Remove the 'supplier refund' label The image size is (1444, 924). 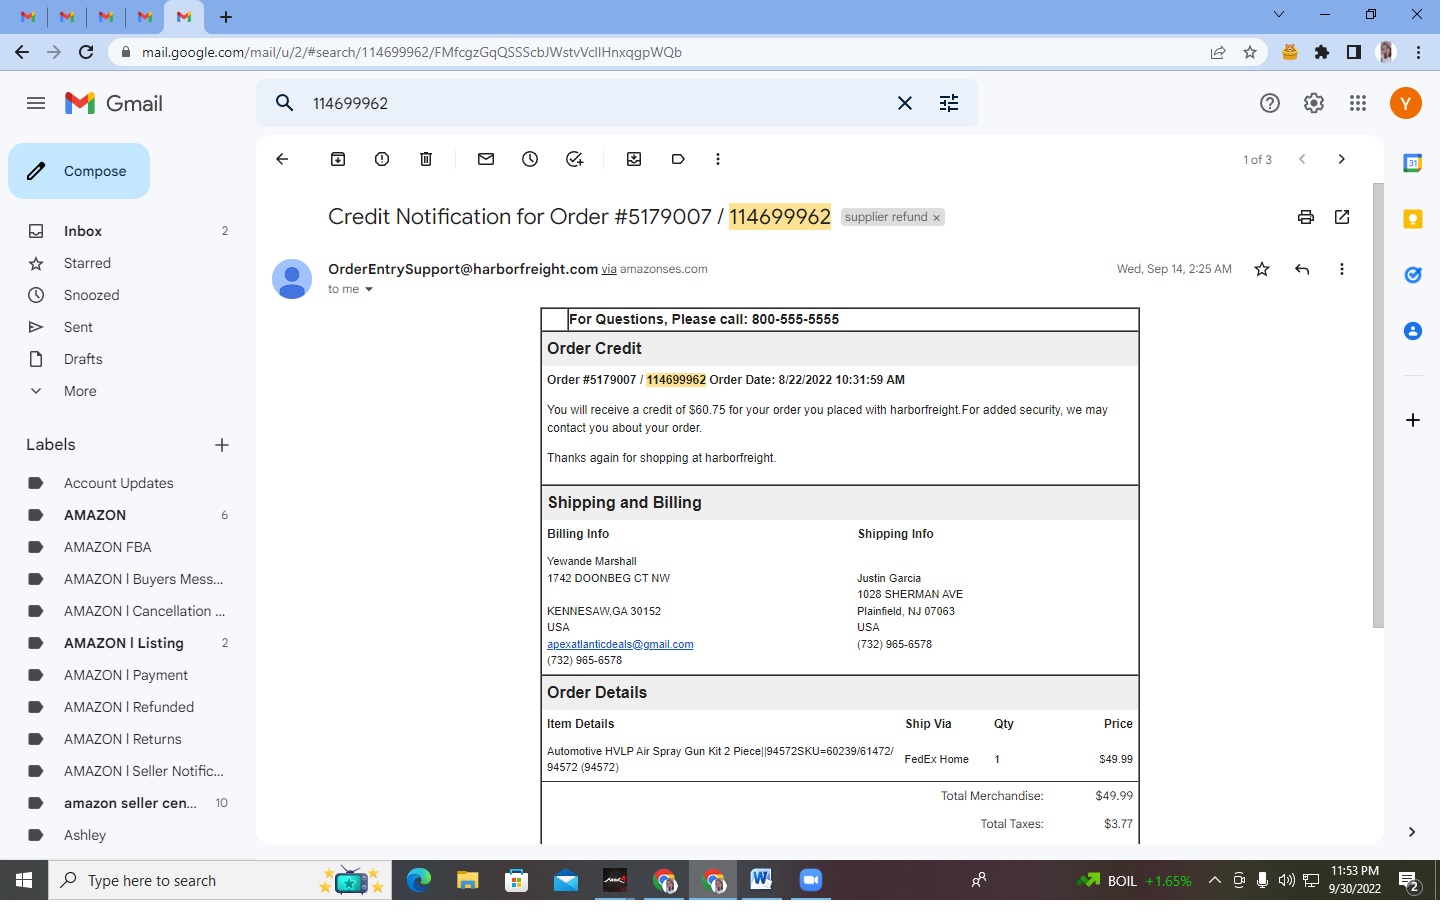click(x=937, y=218)
